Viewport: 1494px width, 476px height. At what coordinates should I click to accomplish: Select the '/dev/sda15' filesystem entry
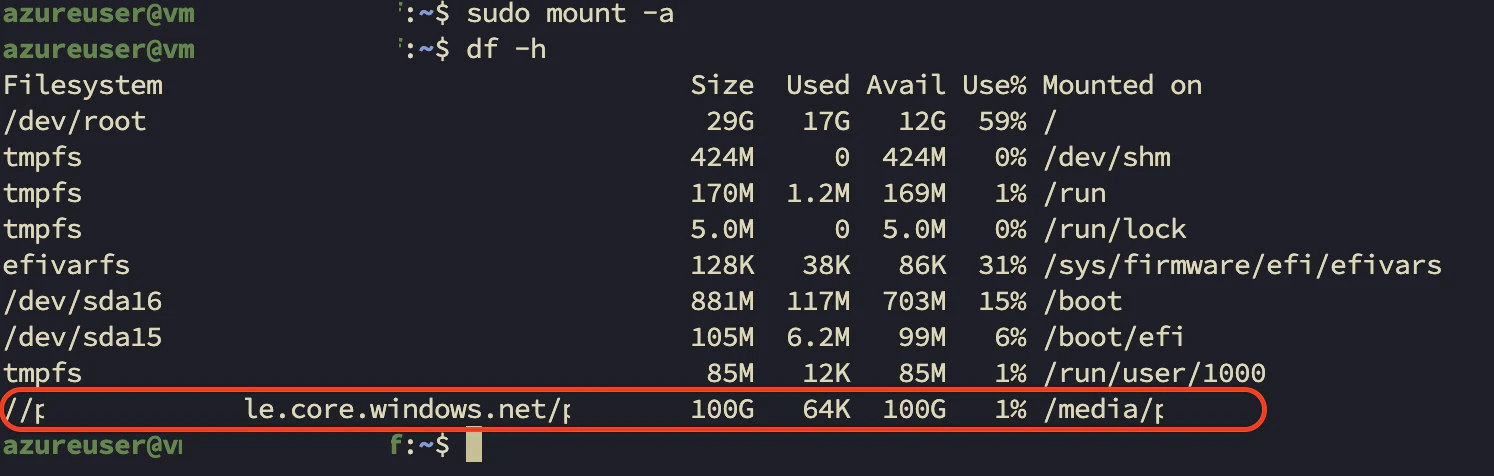pos(83,338)
